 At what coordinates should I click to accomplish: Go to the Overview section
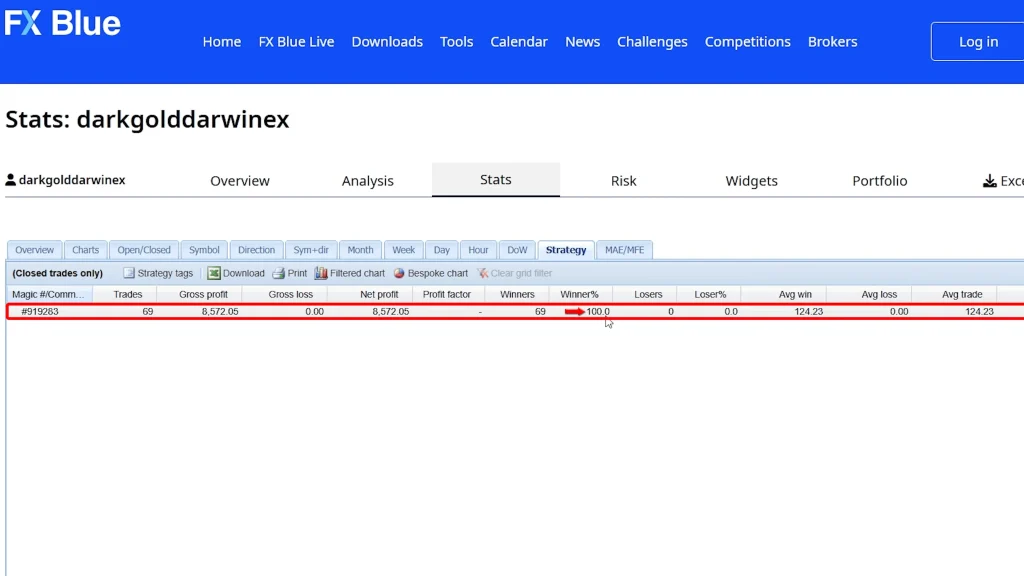pos(239,181)
